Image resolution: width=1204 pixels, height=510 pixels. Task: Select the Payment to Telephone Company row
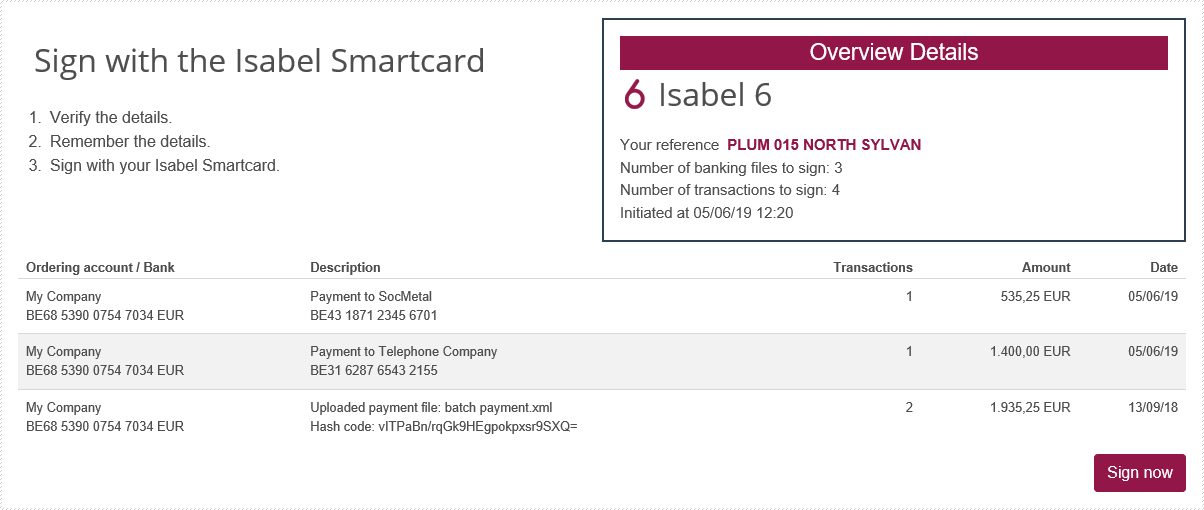tap(602, 361)
